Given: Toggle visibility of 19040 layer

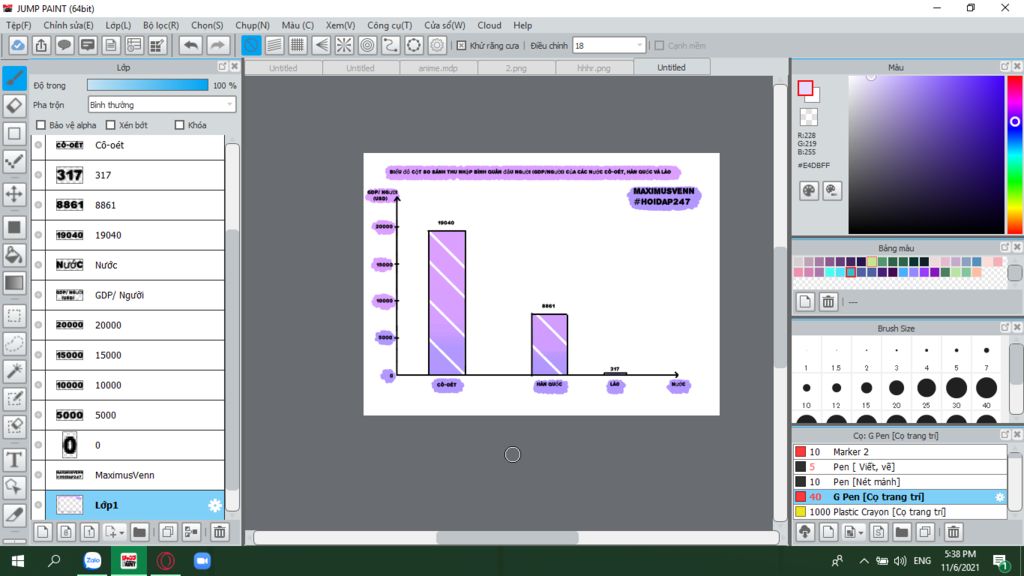Looking at the screenshot, I should 39,235.
